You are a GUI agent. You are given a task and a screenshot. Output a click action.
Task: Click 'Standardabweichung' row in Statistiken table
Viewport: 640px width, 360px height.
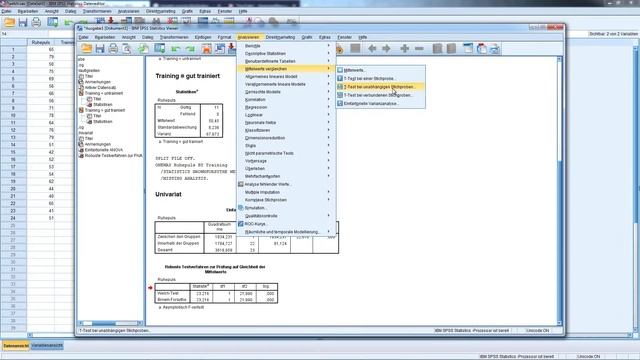tap(189, 127)
